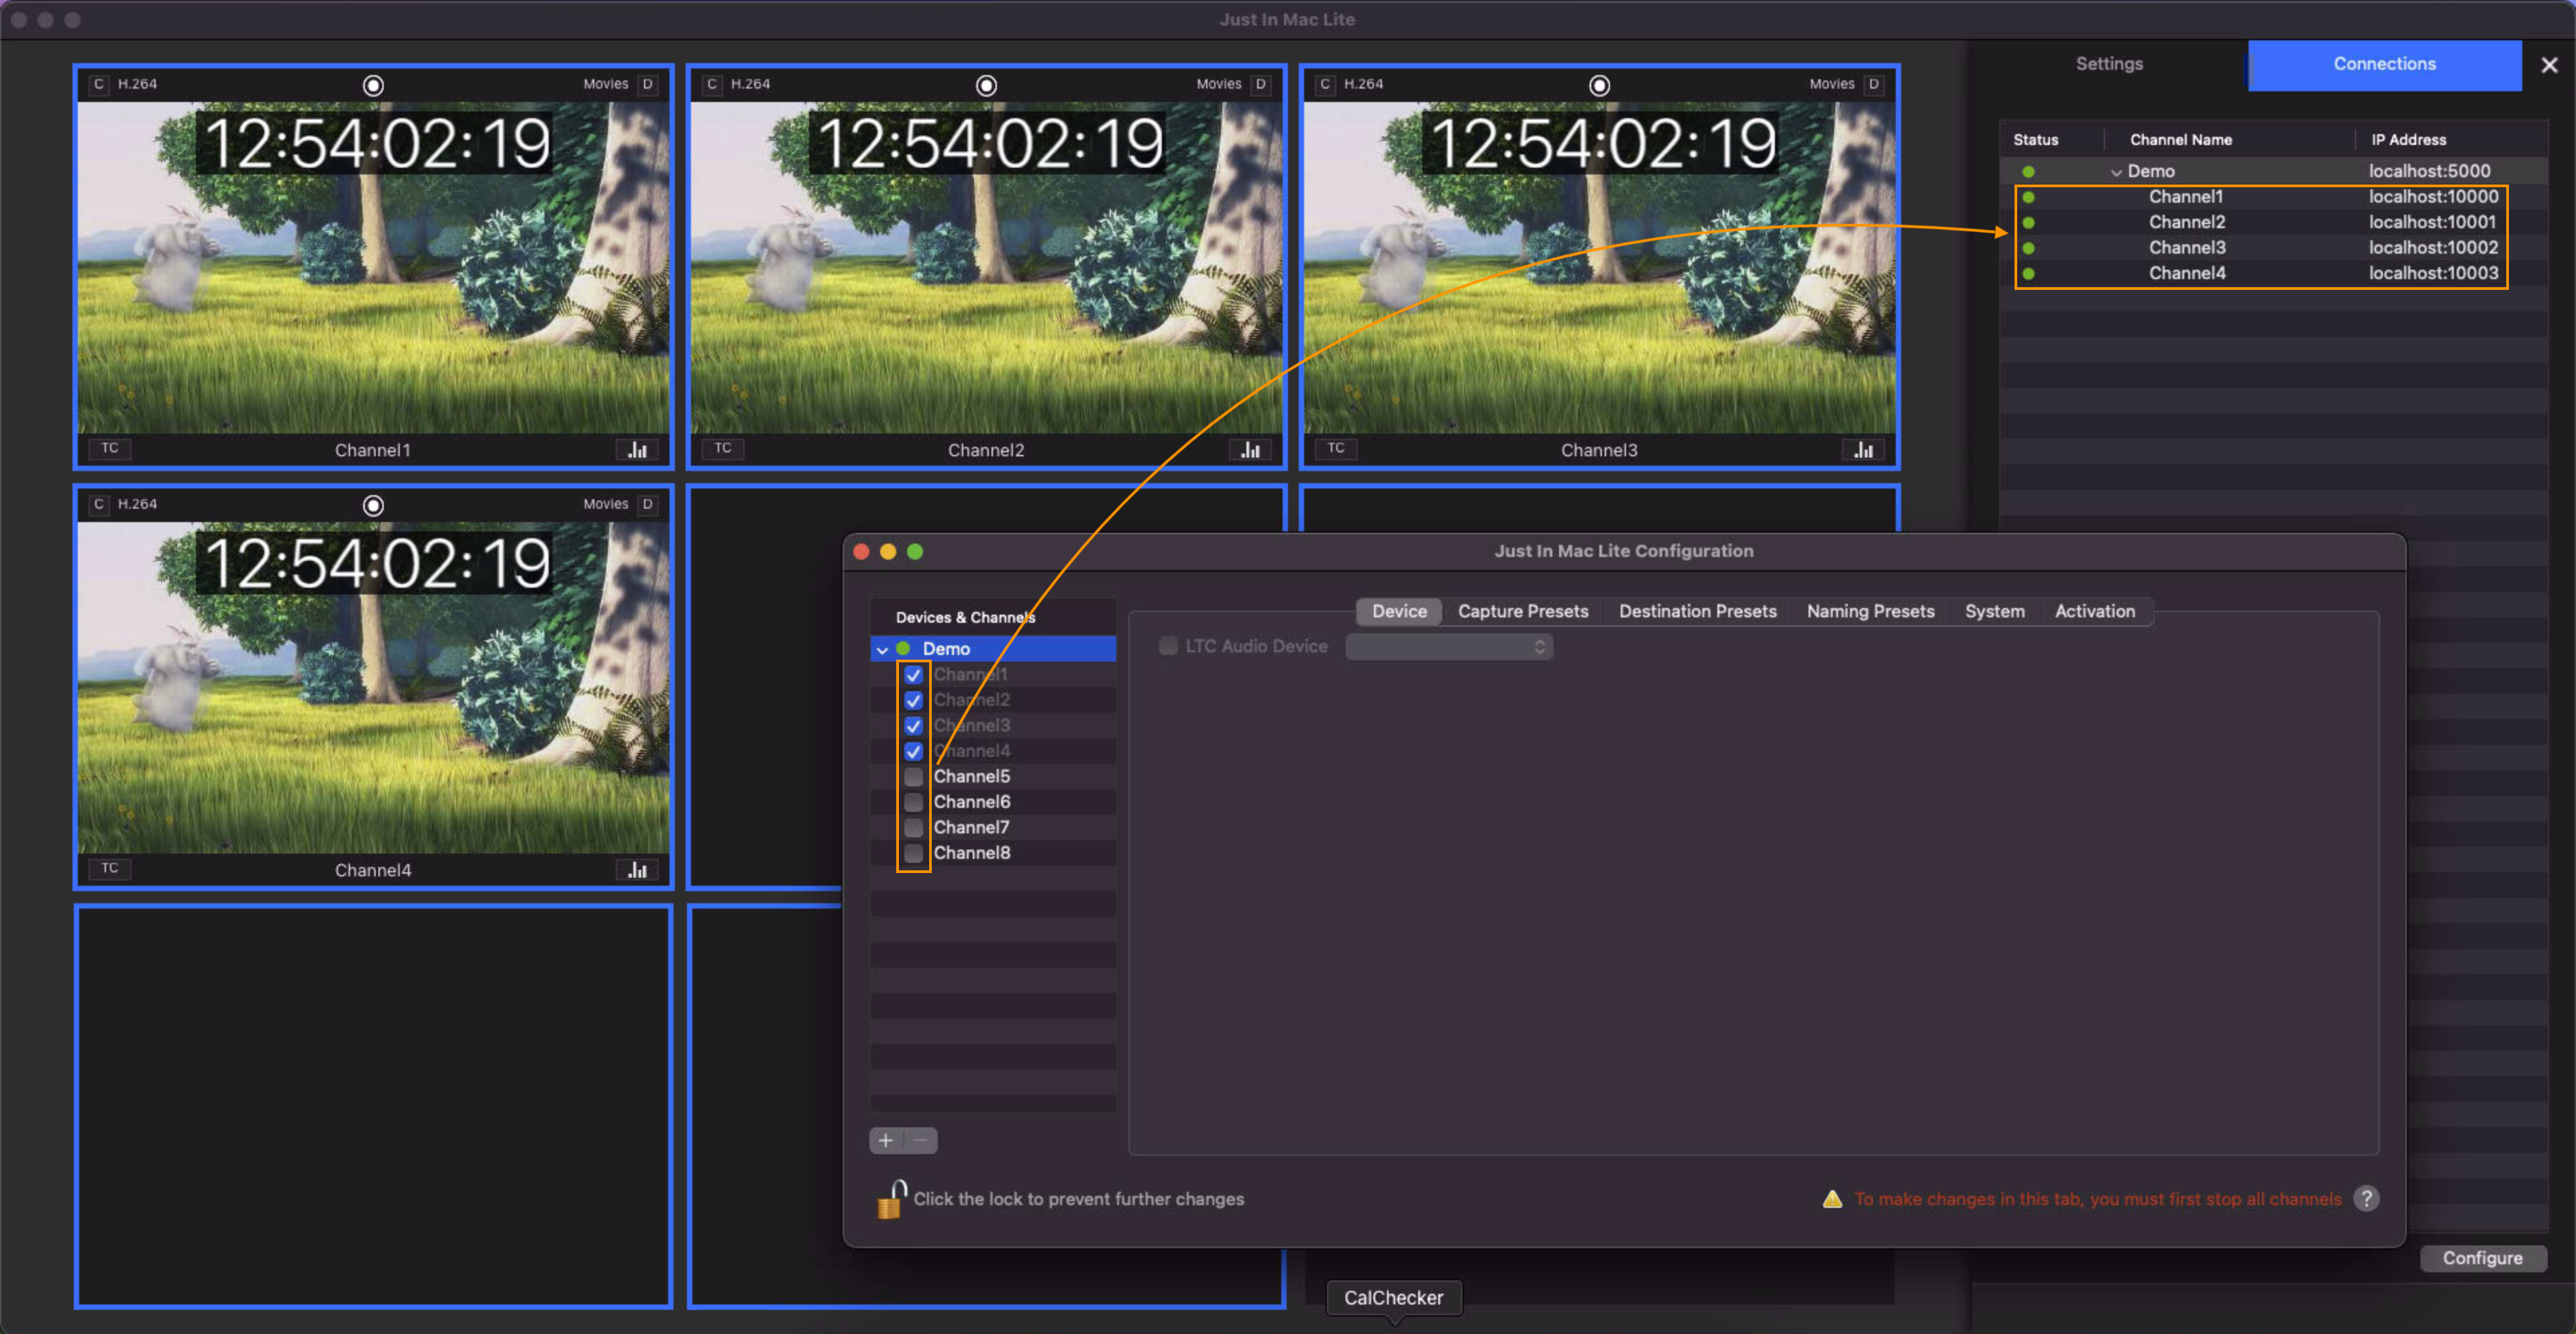Viewport: 2576px width, 1334px height.
Task: Click the Status column header
Action: [x=2035, y=140]
